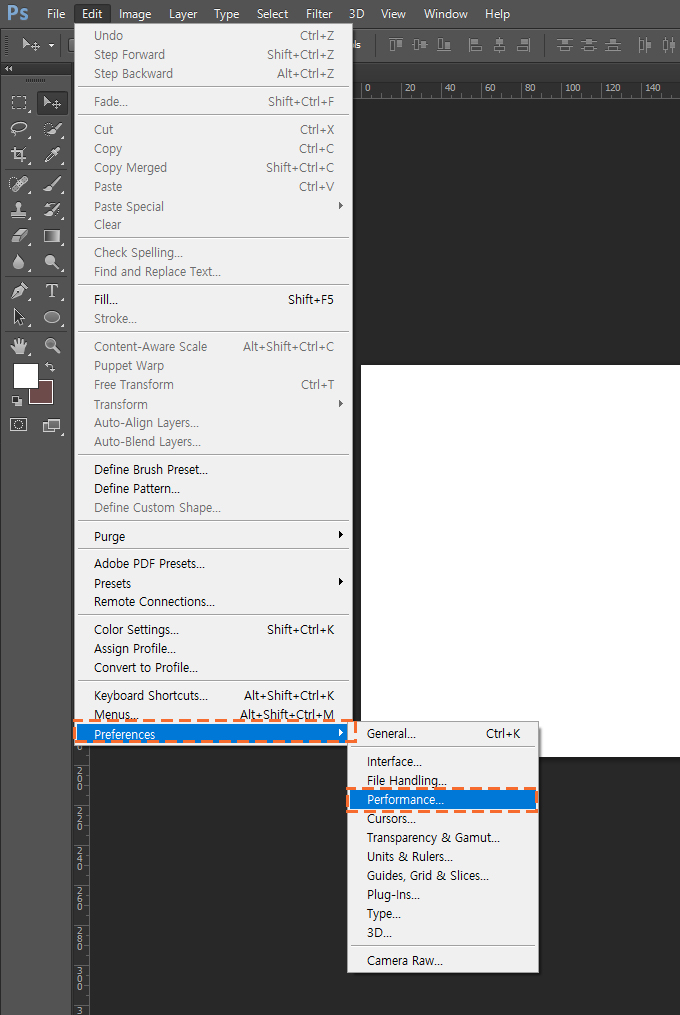The height and width of the screenshot is (1015, 680).
Task: Choose Keyboard Shortcuts... entry
Action: (214, 695)
